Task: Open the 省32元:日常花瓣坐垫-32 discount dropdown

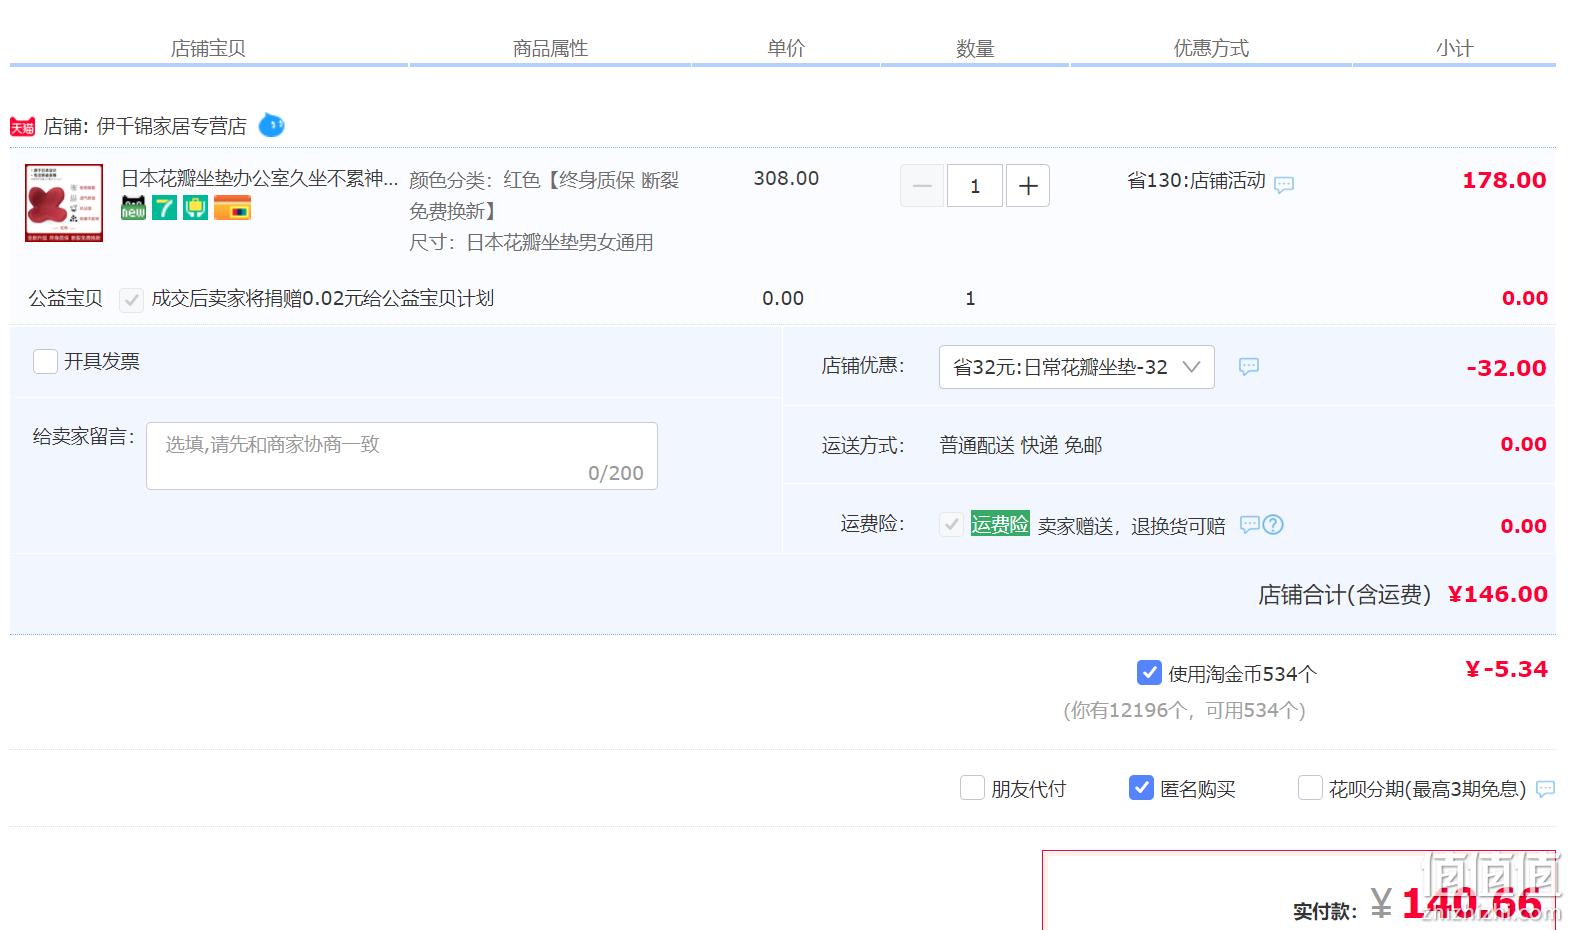Action: [x=1076, y=367]
